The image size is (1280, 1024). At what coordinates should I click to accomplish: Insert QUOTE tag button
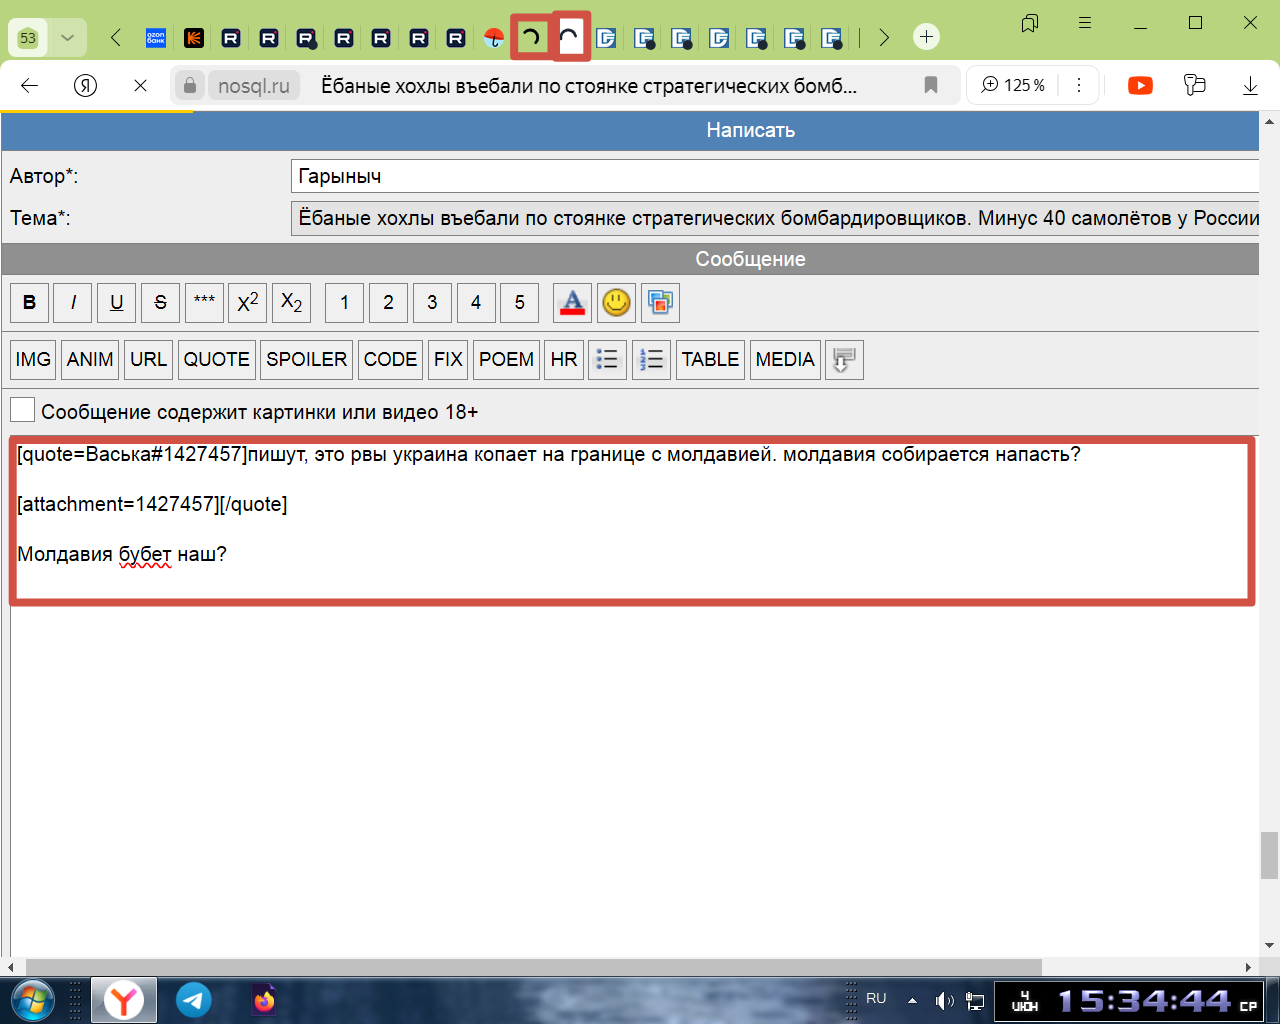tap(216, 359)
